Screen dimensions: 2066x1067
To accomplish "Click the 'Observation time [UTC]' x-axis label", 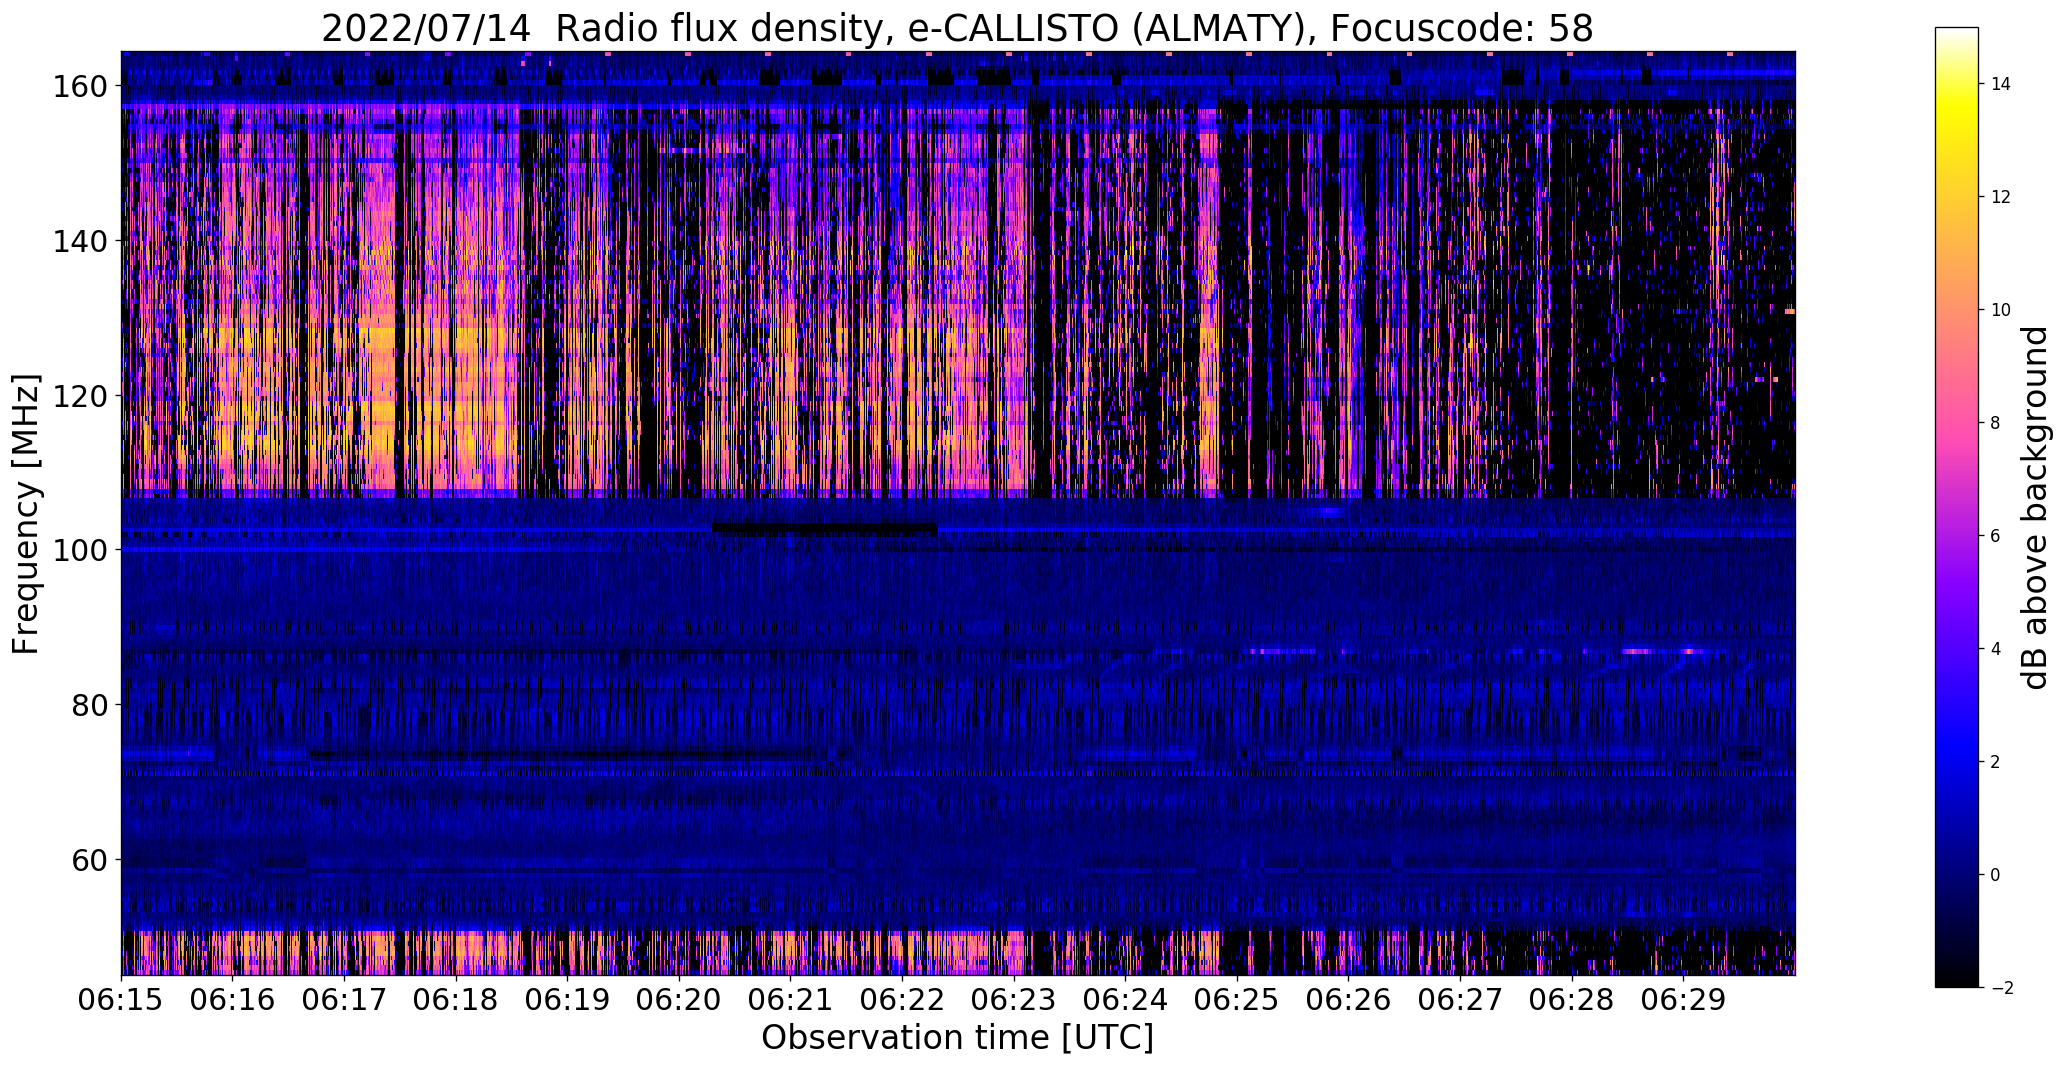I will [x=957, y=1038].
